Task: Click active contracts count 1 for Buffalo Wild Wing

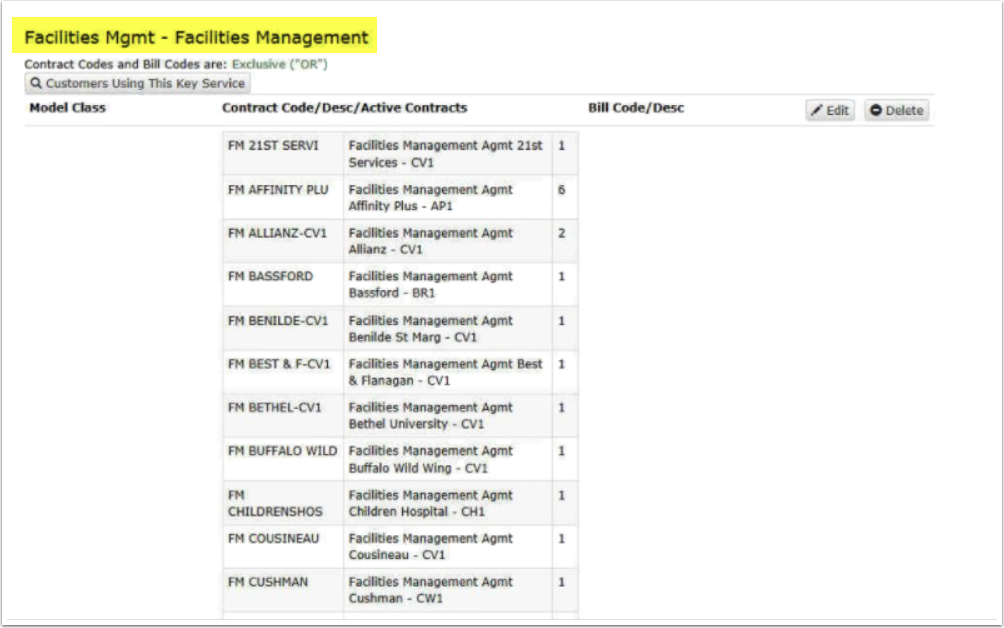Action: click(x=562, y=451)
